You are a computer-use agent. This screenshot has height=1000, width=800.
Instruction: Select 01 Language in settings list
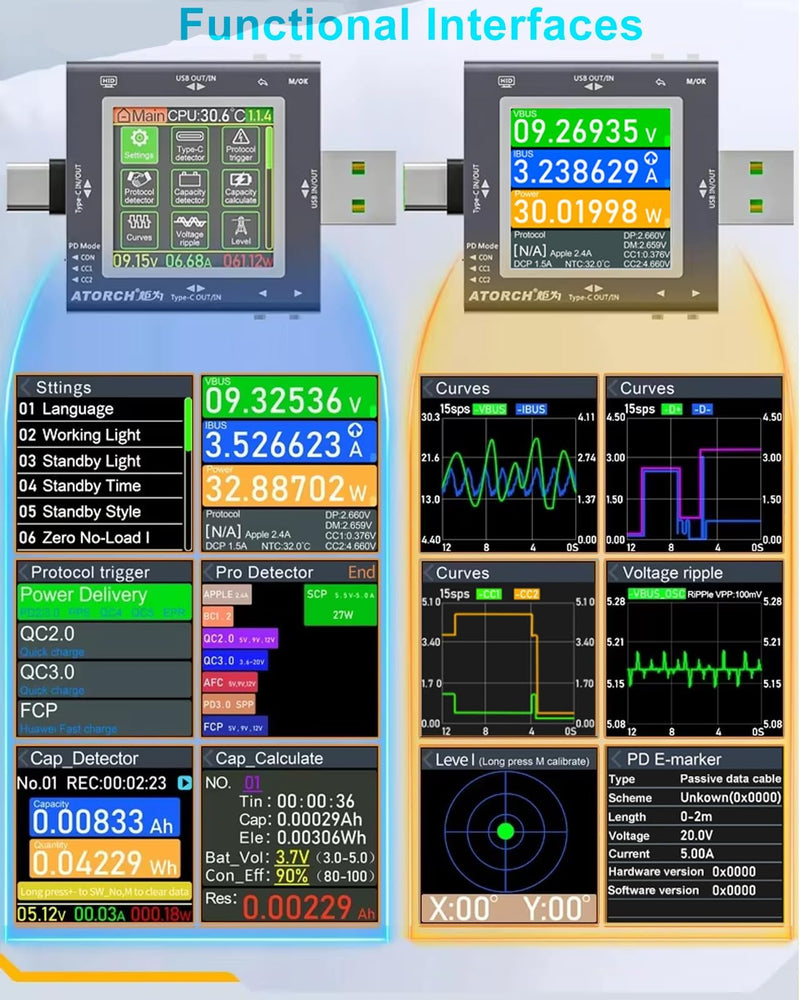[x=100, y=409]
